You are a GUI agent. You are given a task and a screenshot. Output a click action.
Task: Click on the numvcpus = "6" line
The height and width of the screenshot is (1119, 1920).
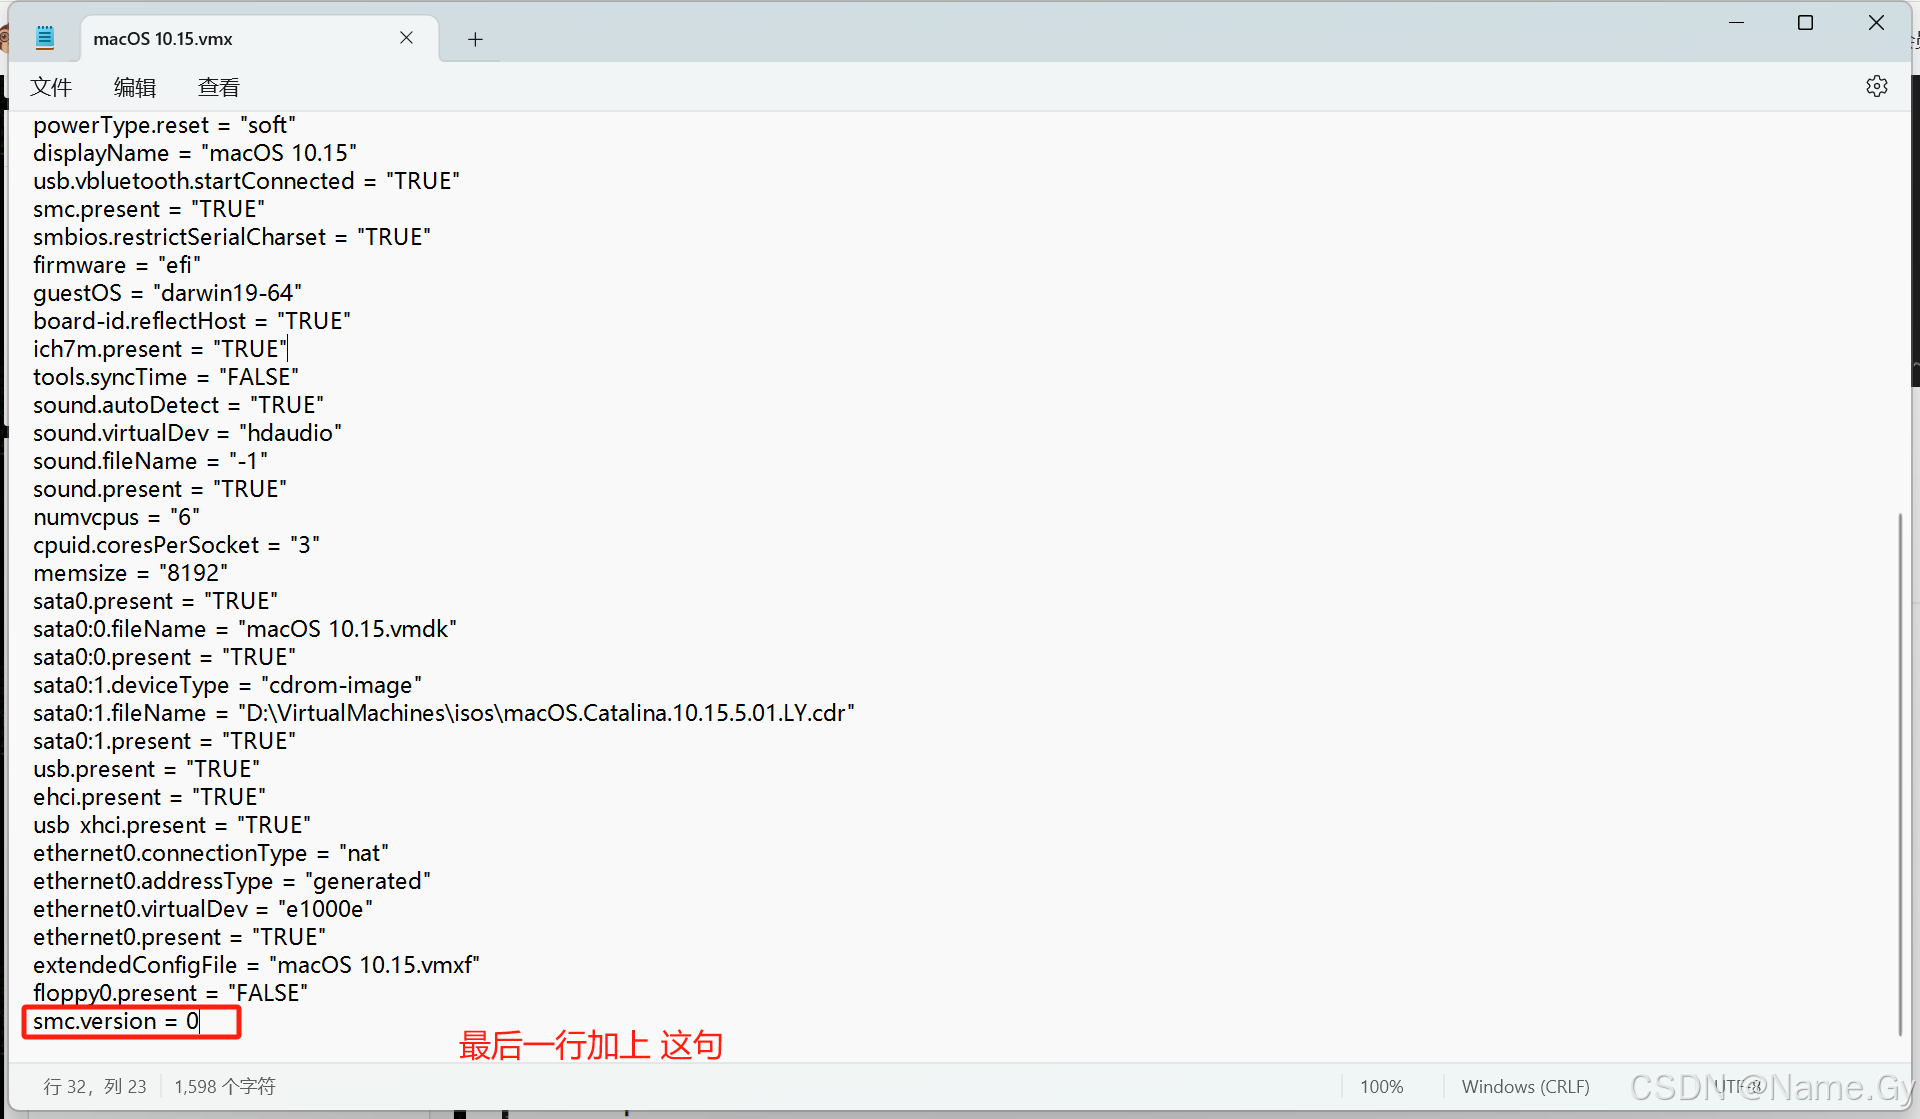click(116, 517)
